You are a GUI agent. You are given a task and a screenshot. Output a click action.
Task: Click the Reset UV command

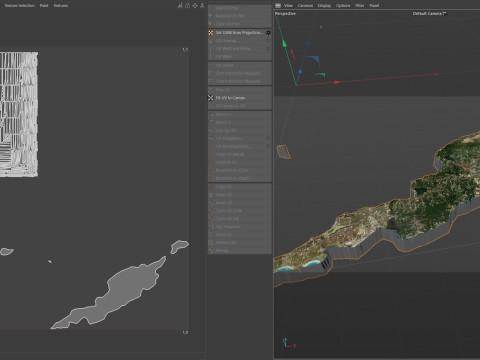pyautogui.click(x=240, y=203)
